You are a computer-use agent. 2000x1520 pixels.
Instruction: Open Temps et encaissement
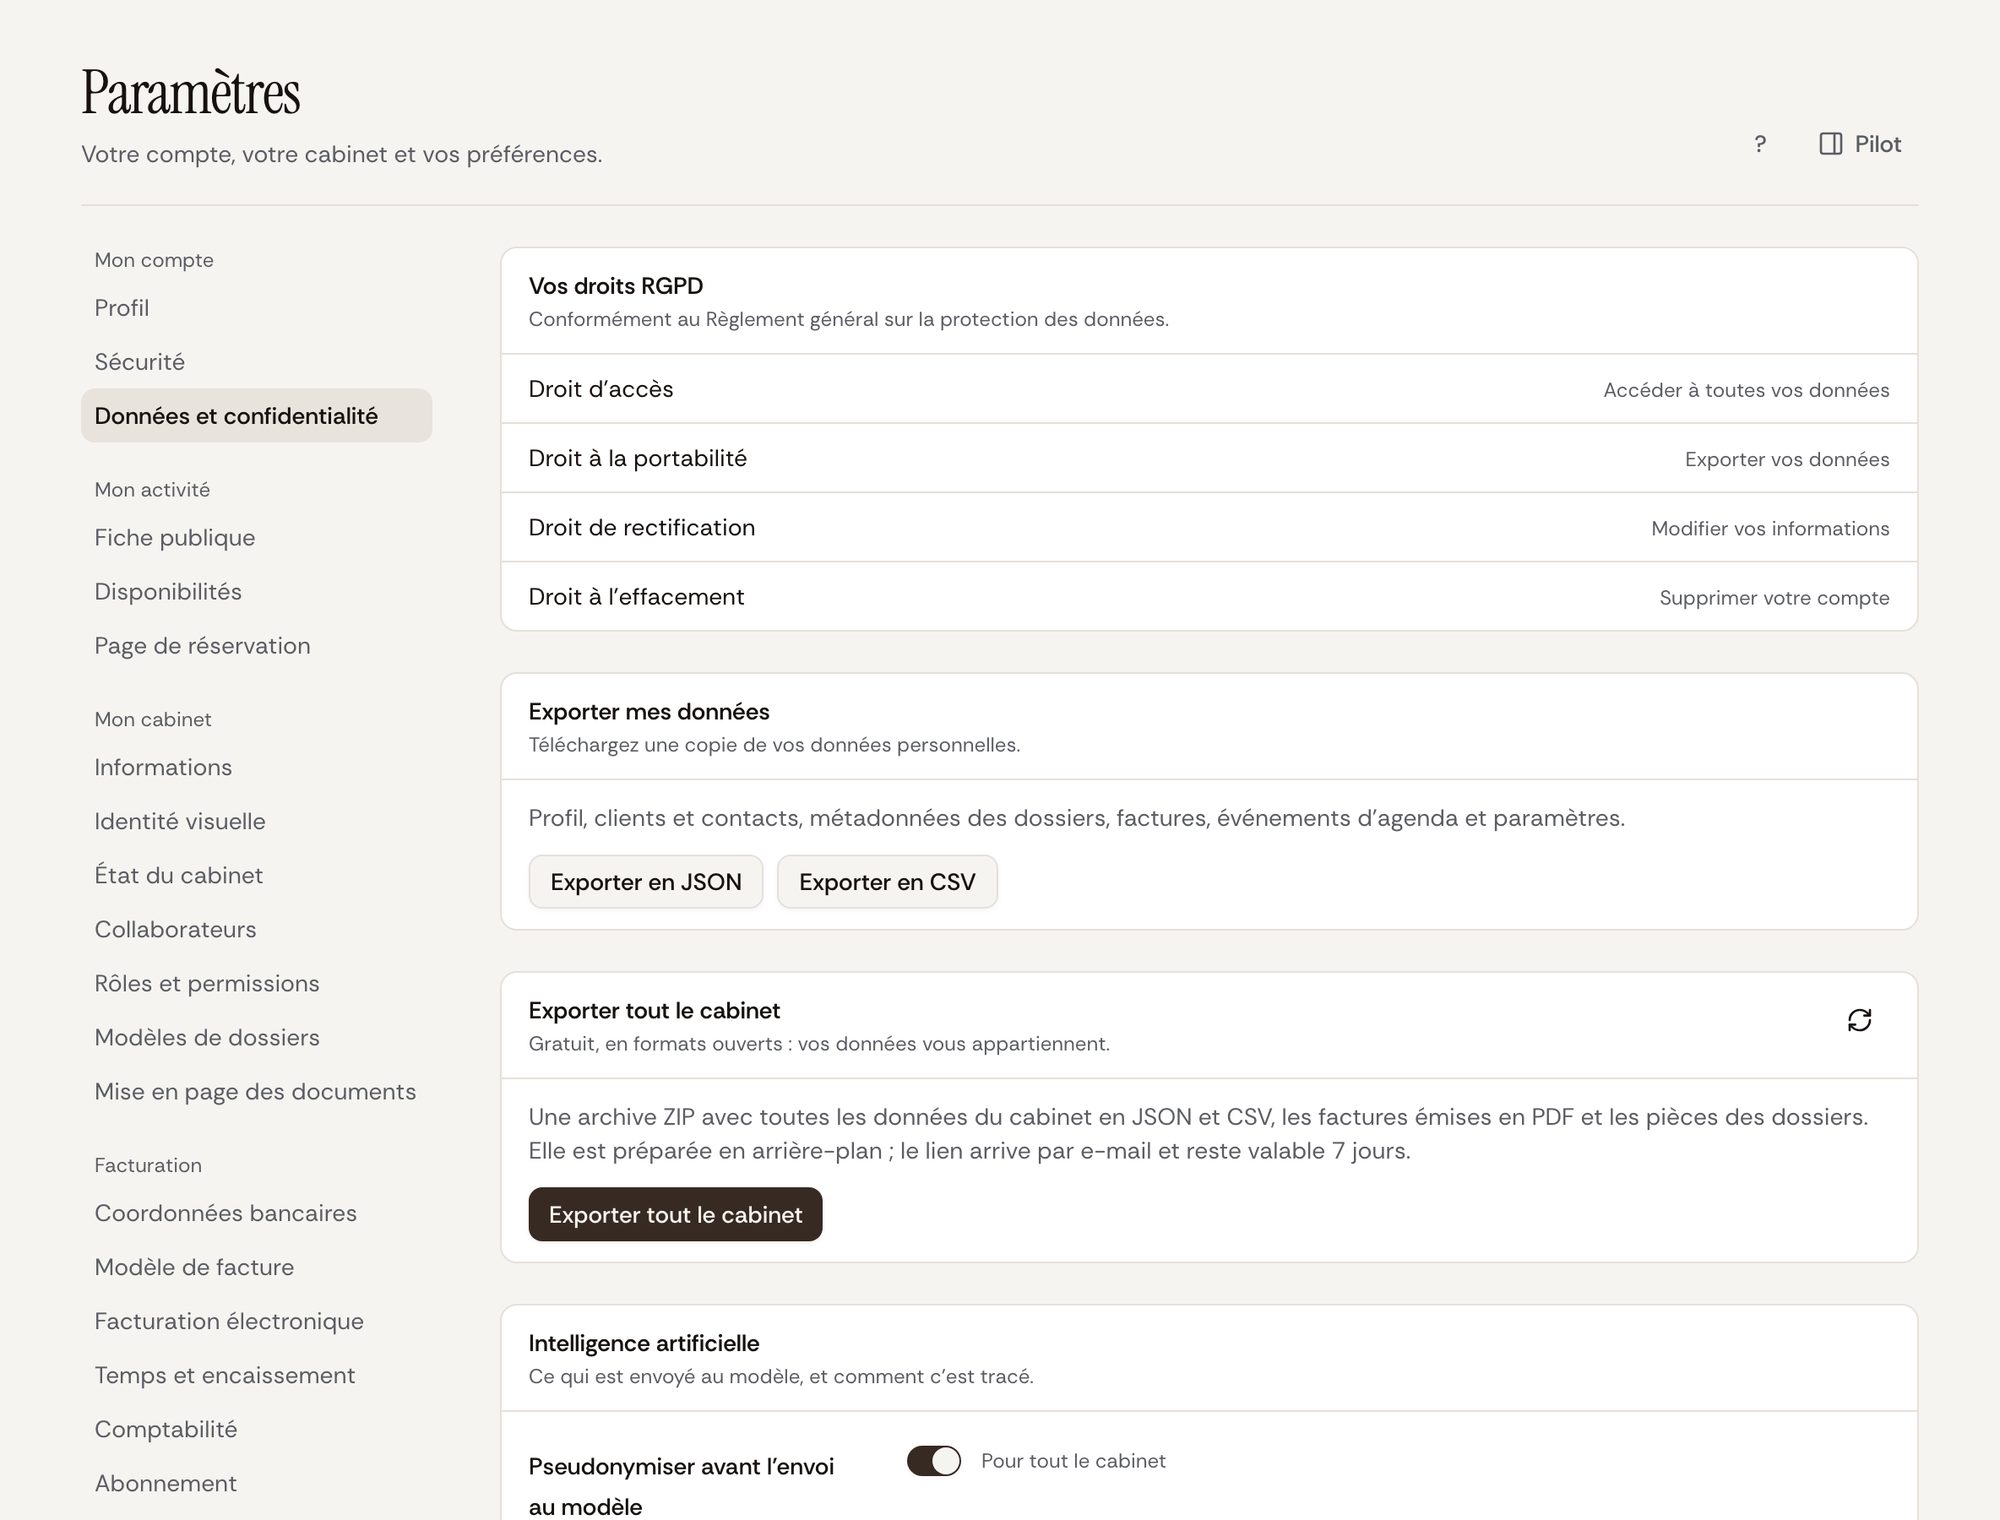tap(257, 1376)
